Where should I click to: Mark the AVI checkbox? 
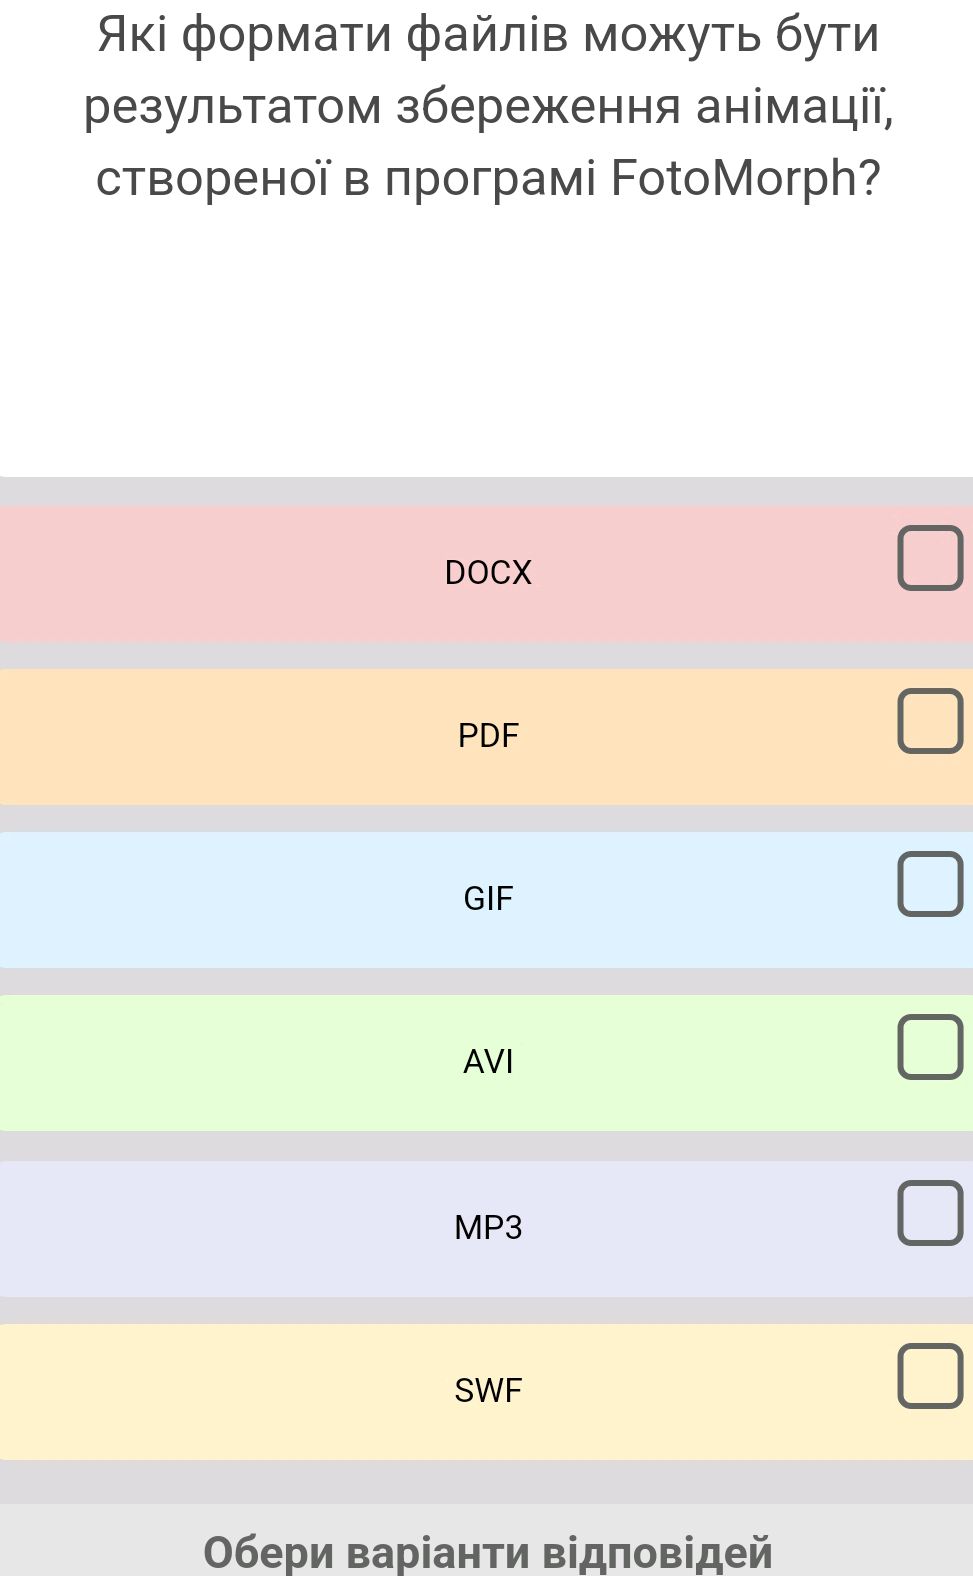pos(929,1047)
